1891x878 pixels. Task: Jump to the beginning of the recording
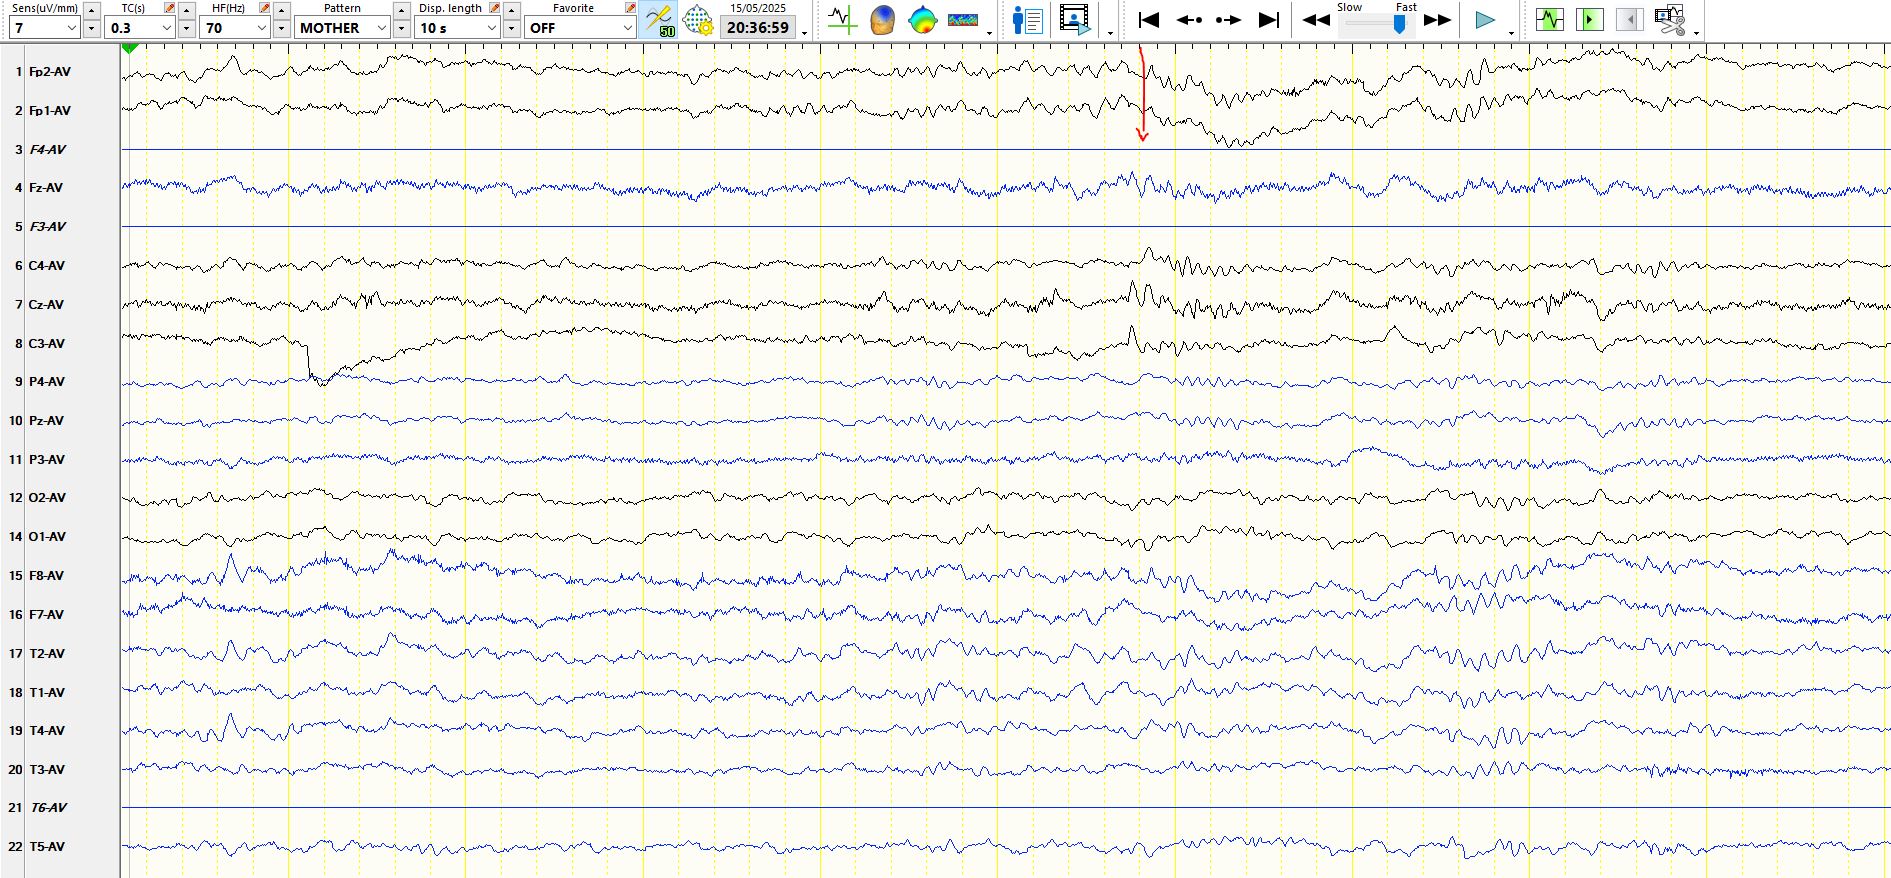point(1149,19)
